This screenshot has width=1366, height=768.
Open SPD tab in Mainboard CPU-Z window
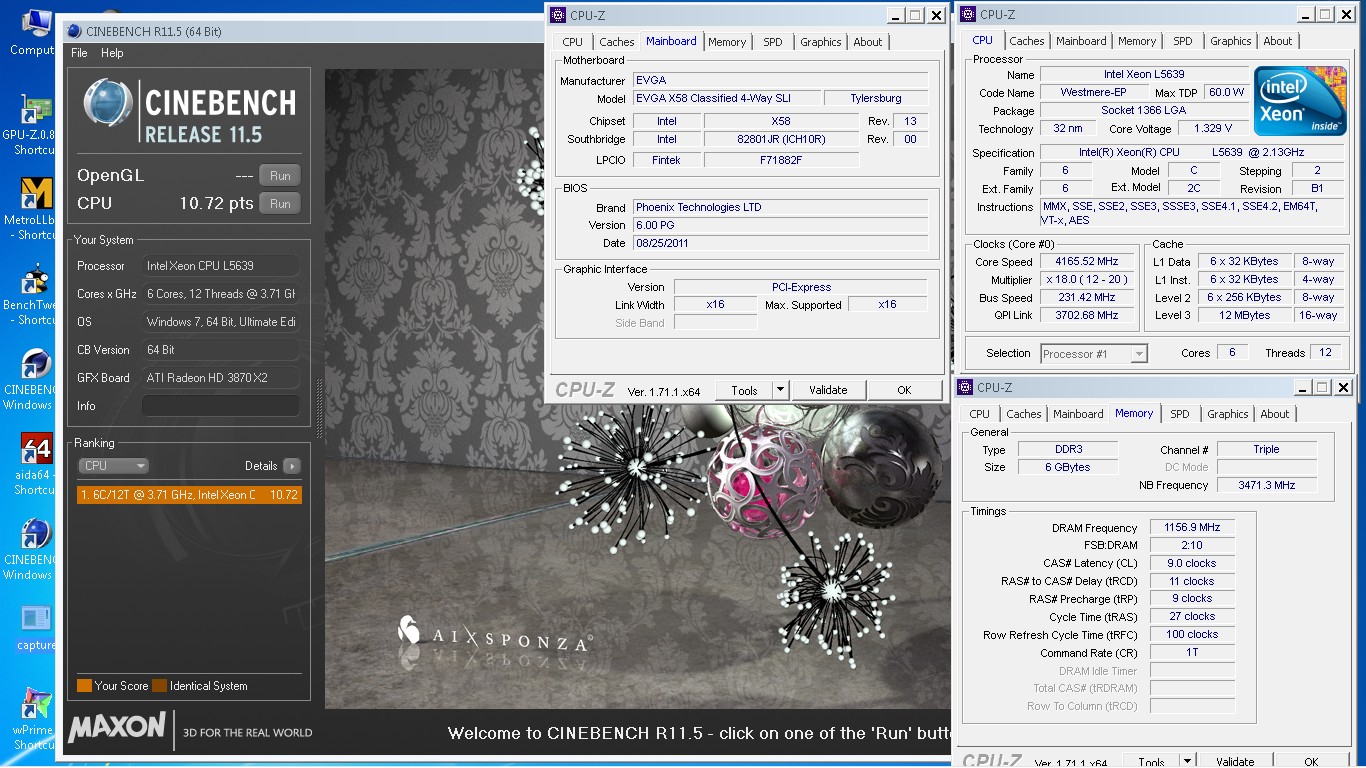pos(773,42)
